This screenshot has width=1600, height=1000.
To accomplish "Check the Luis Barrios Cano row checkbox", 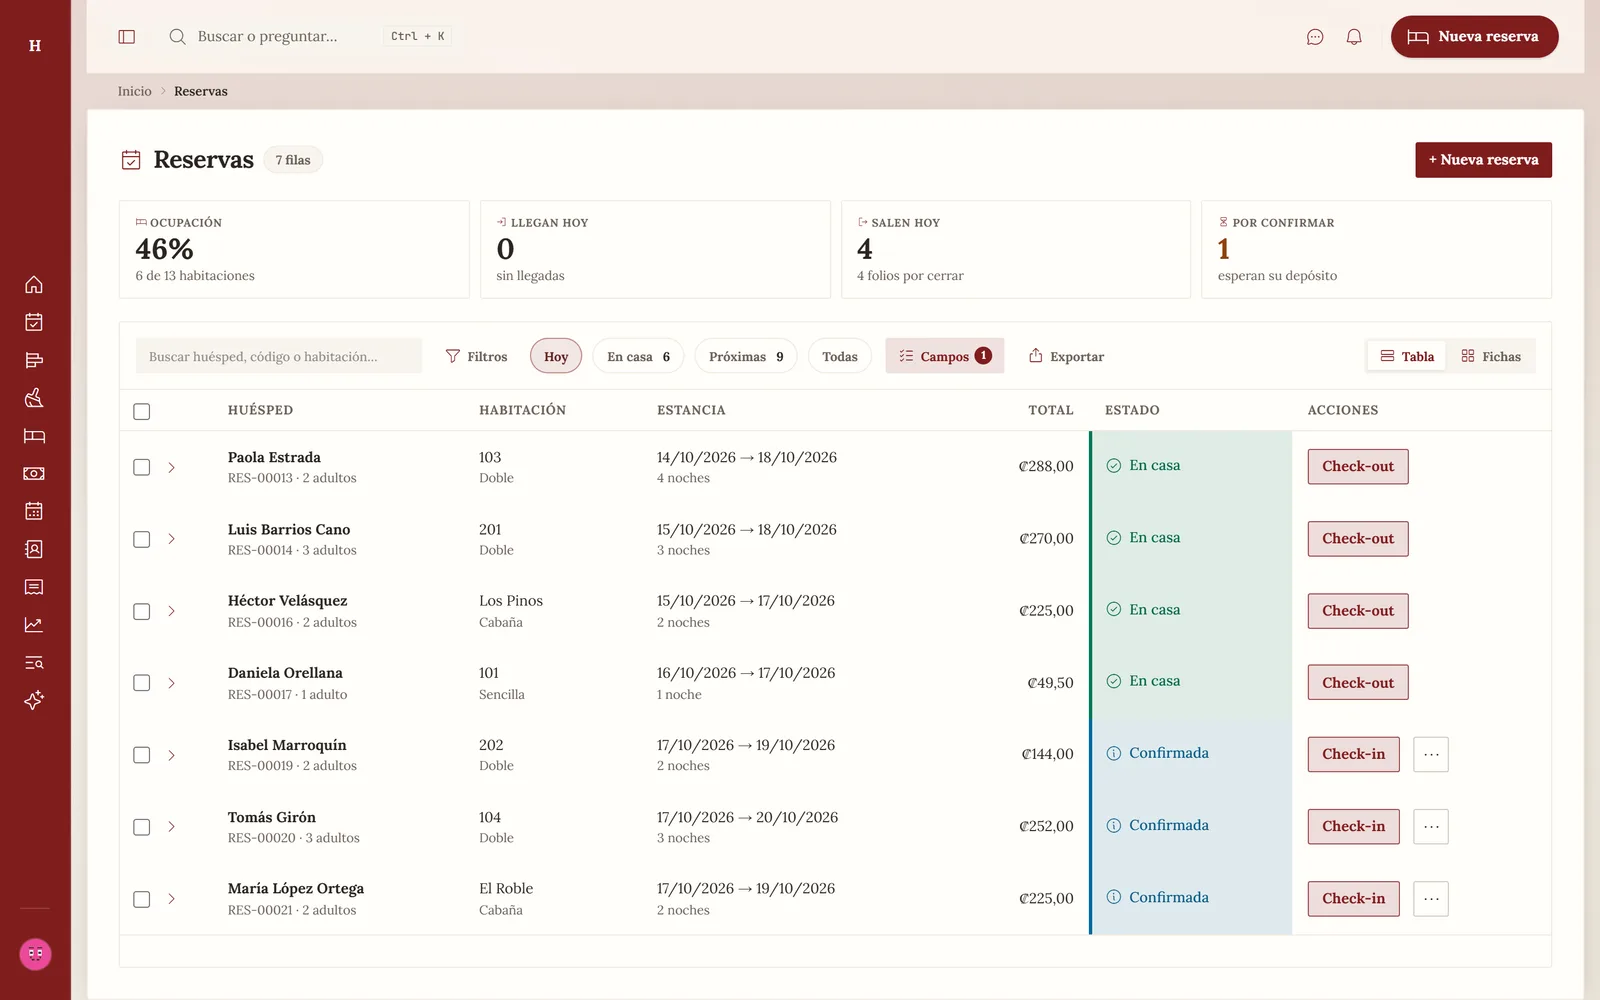I will pos(142,539).
